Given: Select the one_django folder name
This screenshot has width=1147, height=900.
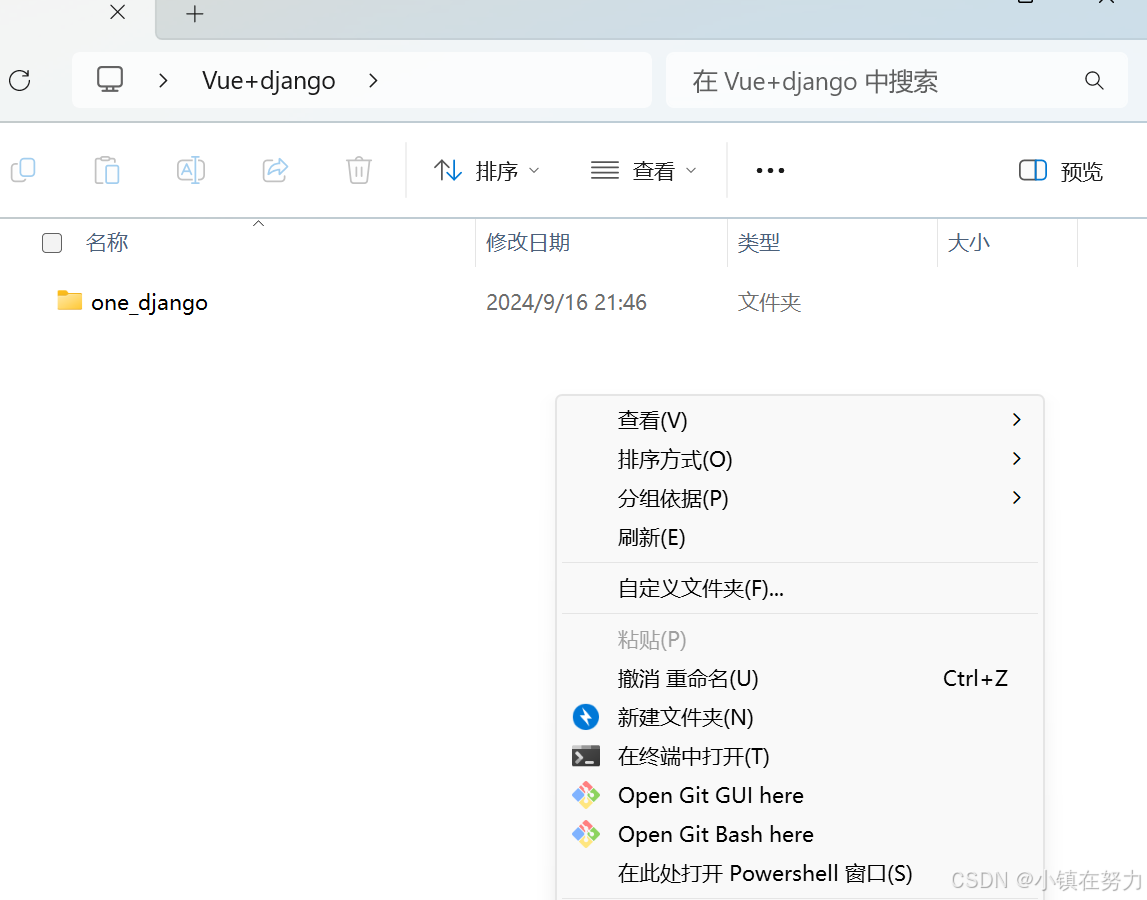Looking at the screenshot, I should pos(149,302).
